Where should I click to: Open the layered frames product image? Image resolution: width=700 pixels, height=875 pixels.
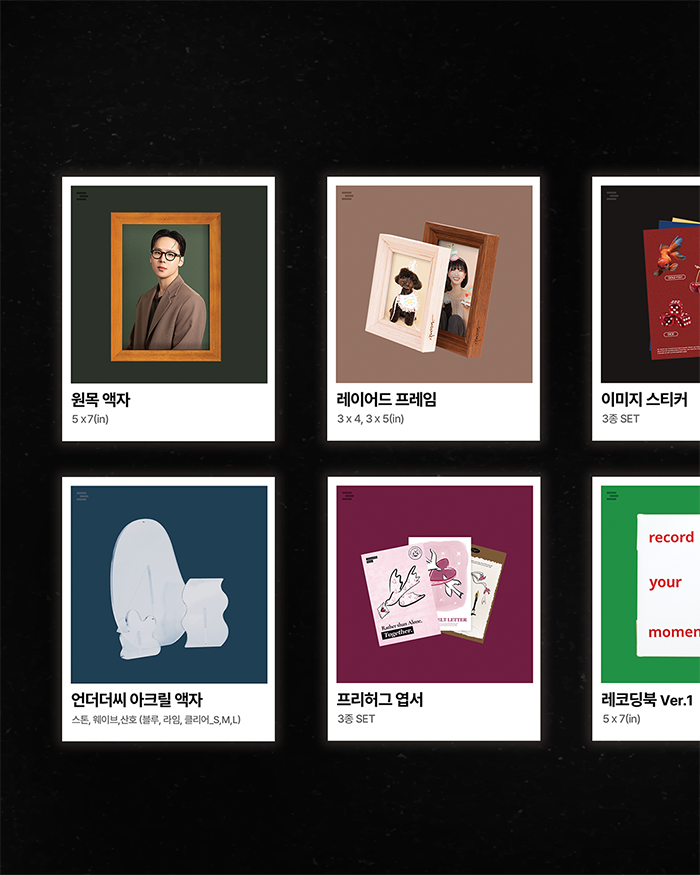(434, 284)
